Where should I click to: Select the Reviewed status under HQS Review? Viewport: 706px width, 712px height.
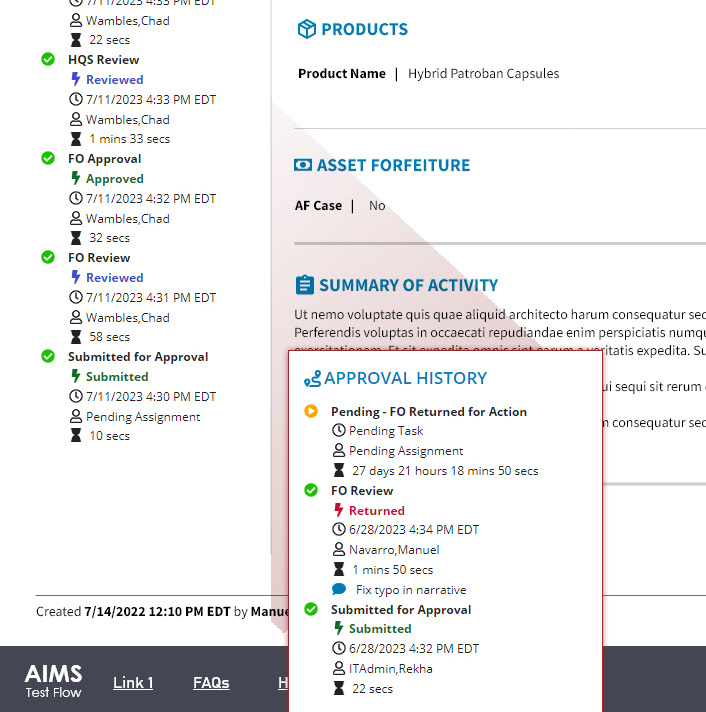pyautogui.click(x=114, y=79)
